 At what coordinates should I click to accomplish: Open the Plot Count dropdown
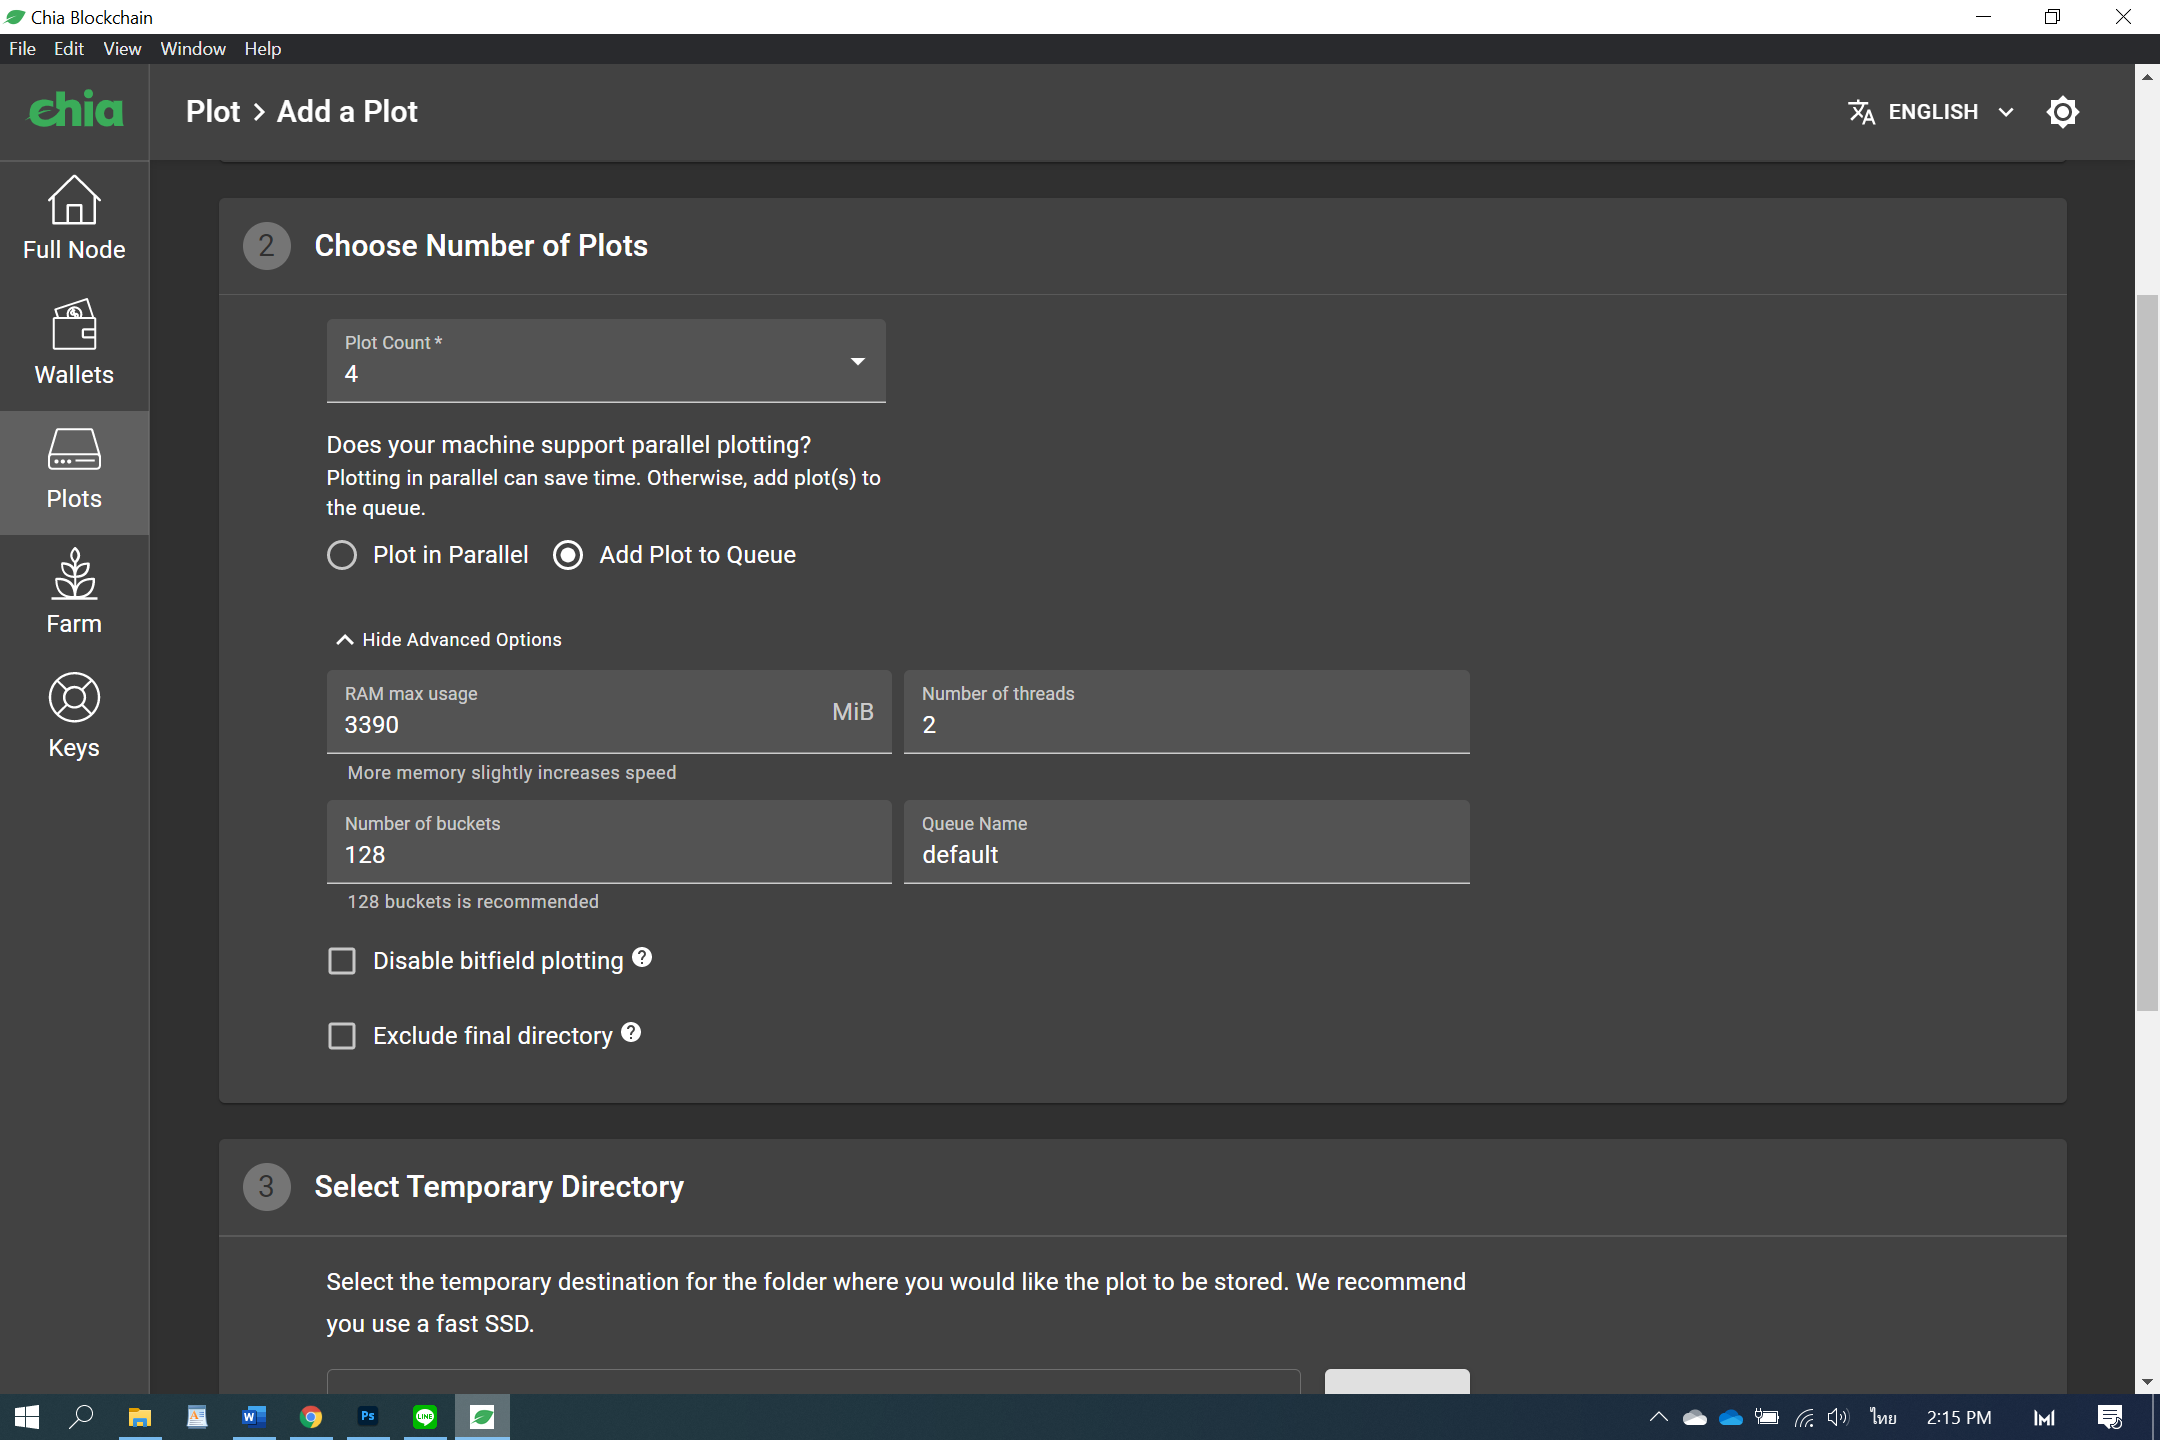[x=606, y=361]
